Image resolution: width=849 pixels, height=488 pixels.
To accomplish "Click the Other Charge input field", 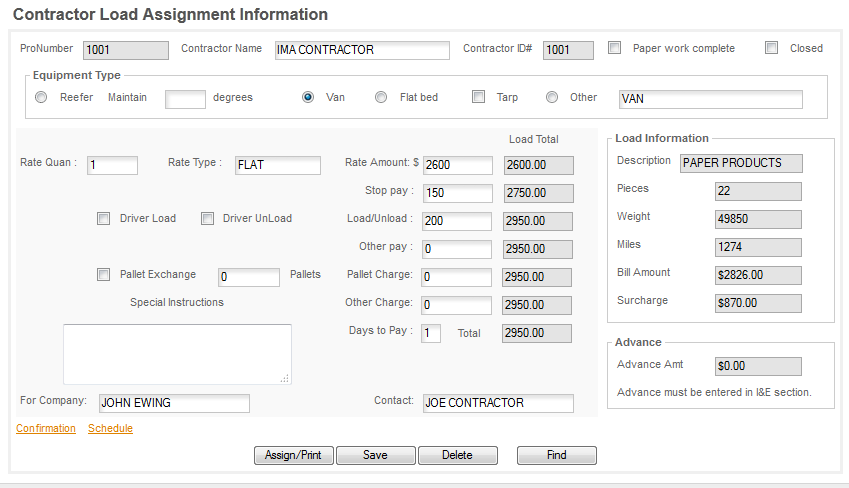I will point(457,305).
